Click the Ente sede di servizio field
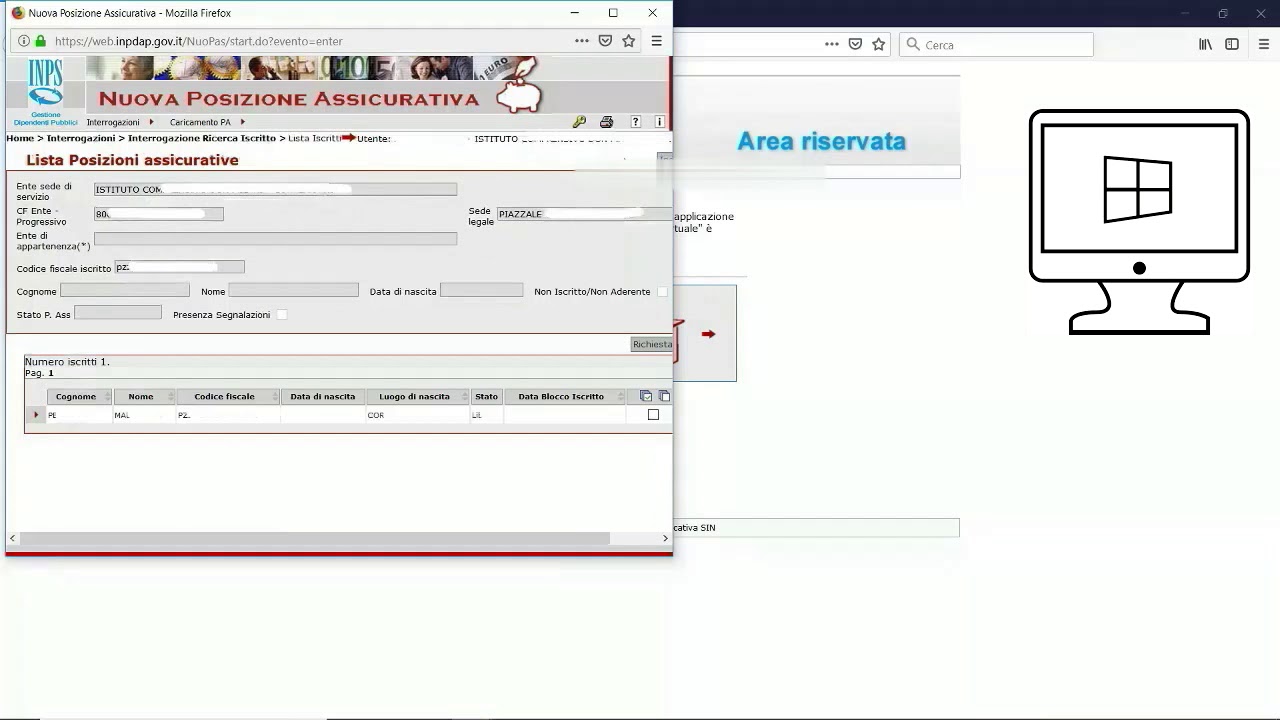Viewport: 1280px width, 720px height. (x=275, y=189)
